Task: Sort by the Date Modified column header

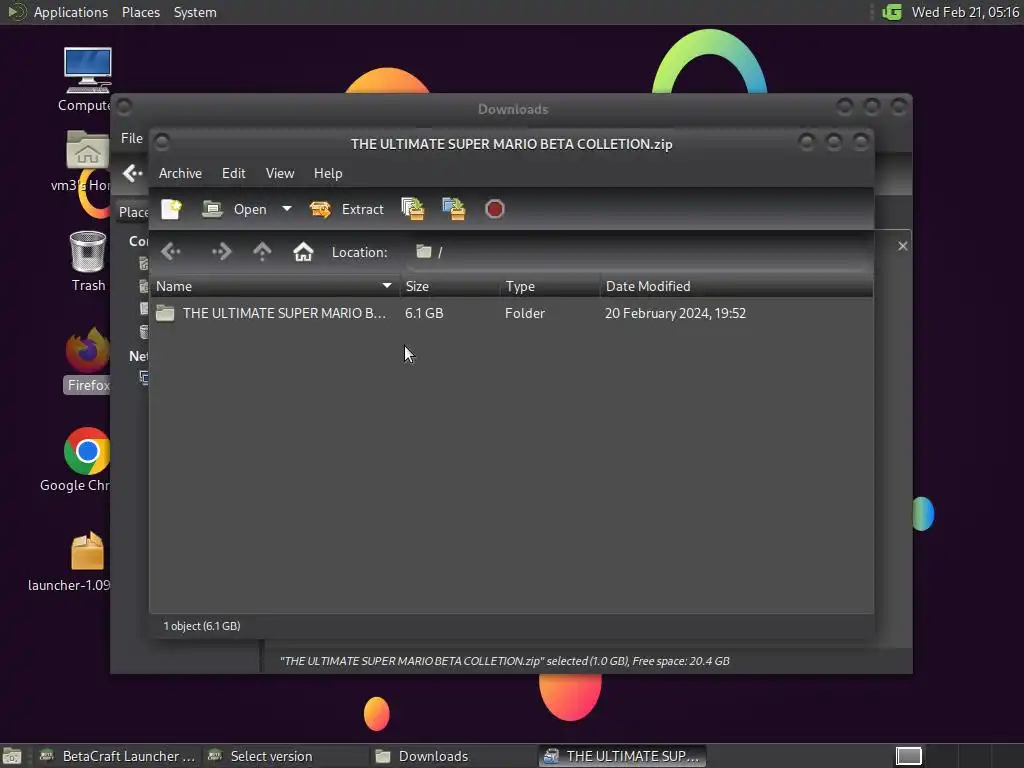Action: (x=736, y=286)
